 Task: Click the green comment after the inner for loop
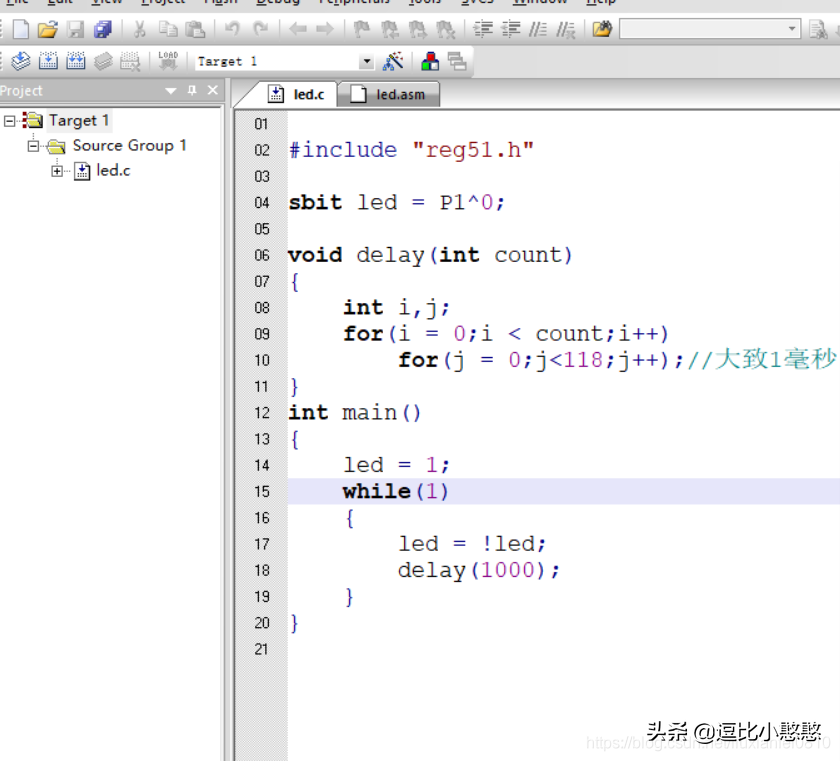(762, 359)
